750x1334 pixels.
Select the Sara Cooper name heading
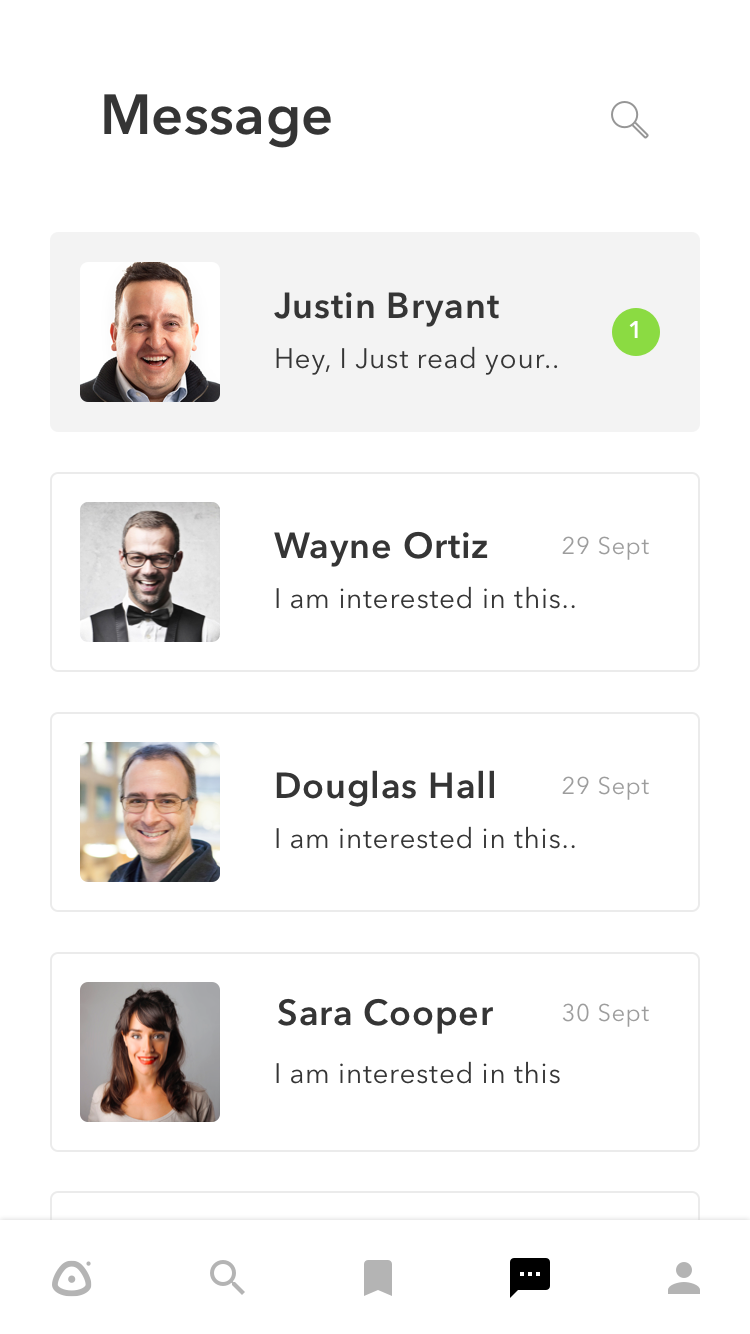coord(385,1014)
